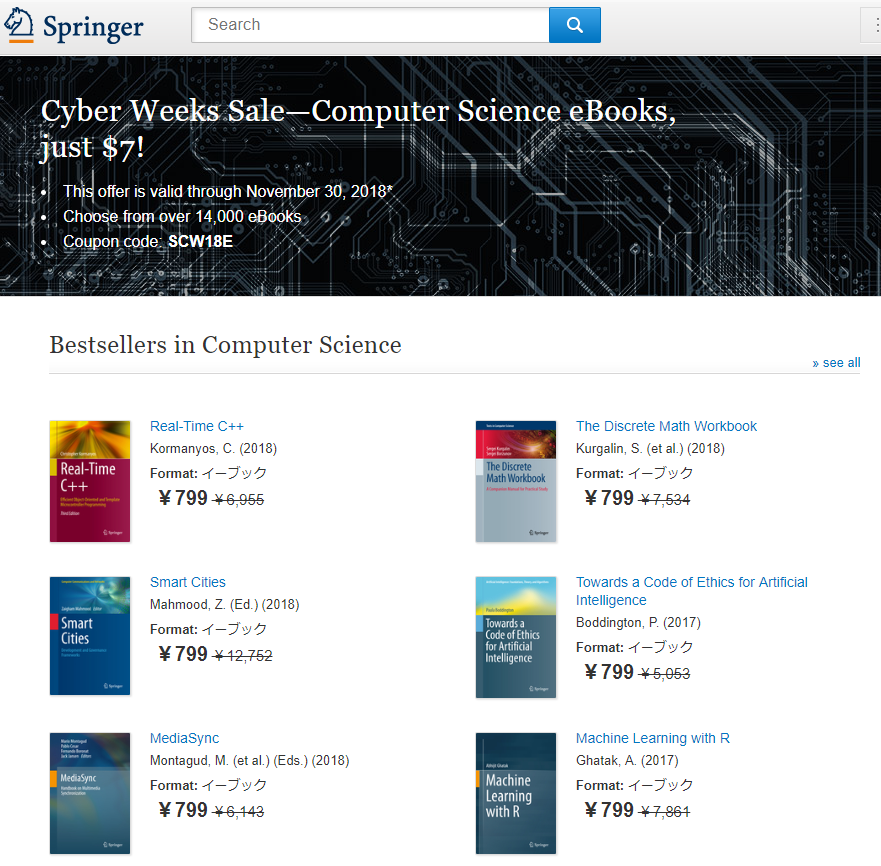This screenshot has width=881, height=866.
Task: Open the MediaSync title link
Action: (184, 738)
